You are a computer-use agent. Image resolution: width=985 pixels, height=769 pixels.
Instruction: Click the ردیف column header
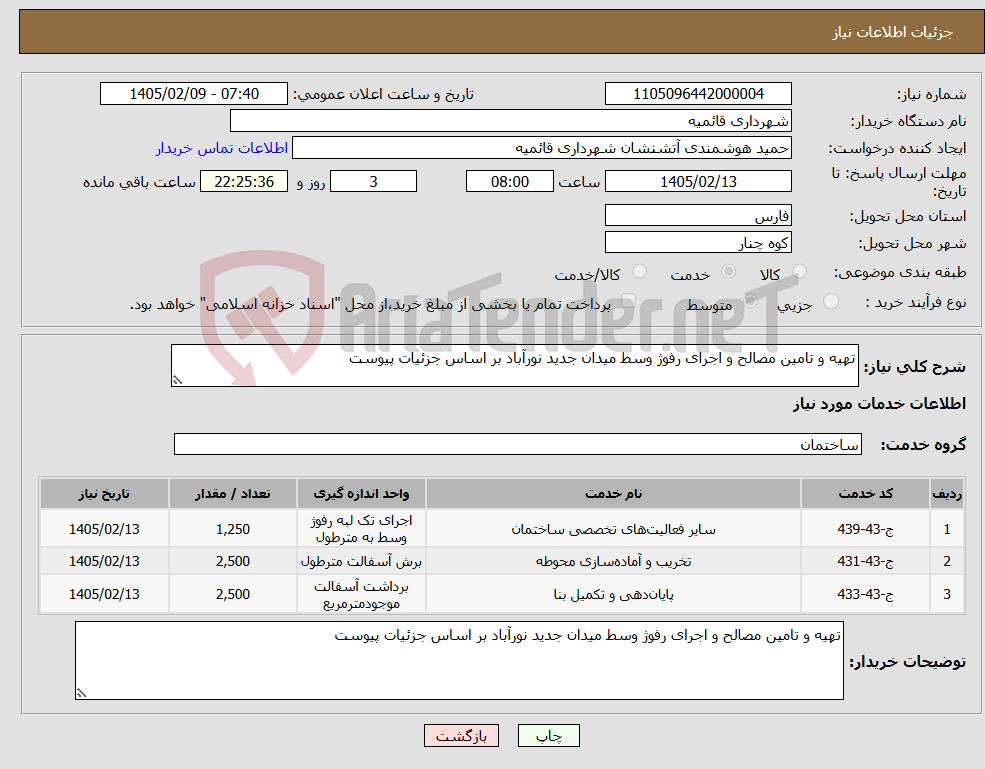coord(947,494)
